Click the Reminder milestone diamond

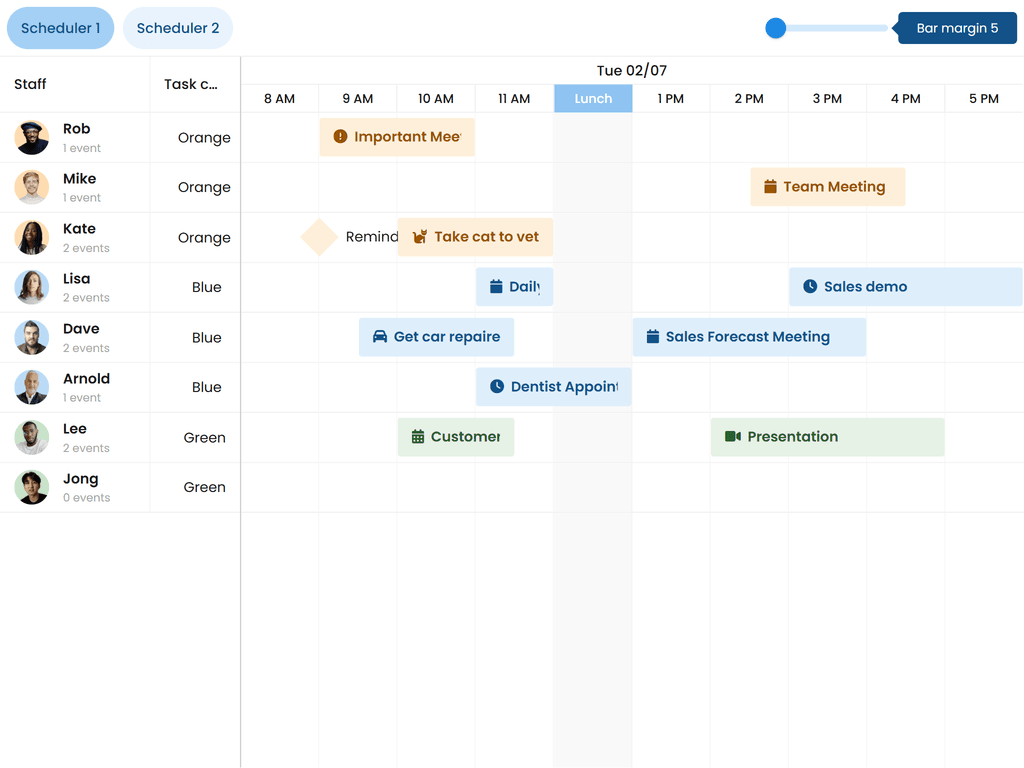(x=319, y=237)
